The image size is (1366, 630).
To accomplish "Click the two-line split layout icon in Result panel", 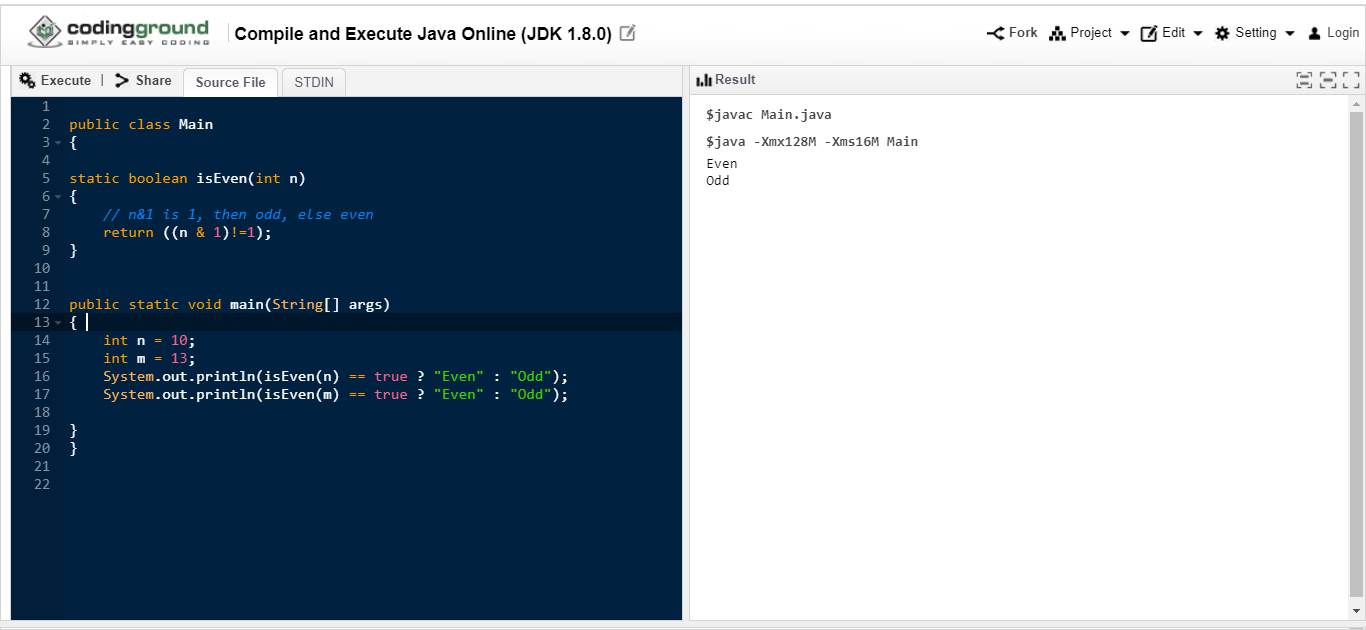I will click(1304, 80).
